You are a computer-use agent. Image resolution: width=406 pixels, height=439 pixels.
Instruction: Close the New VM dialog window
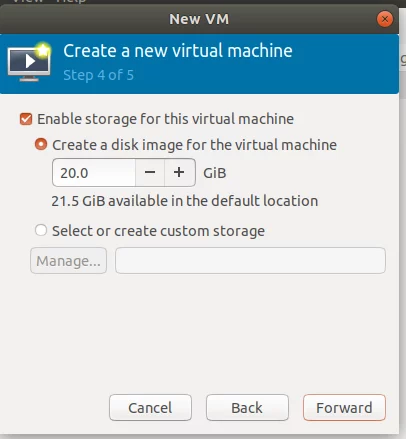click(x=385, y=19)
